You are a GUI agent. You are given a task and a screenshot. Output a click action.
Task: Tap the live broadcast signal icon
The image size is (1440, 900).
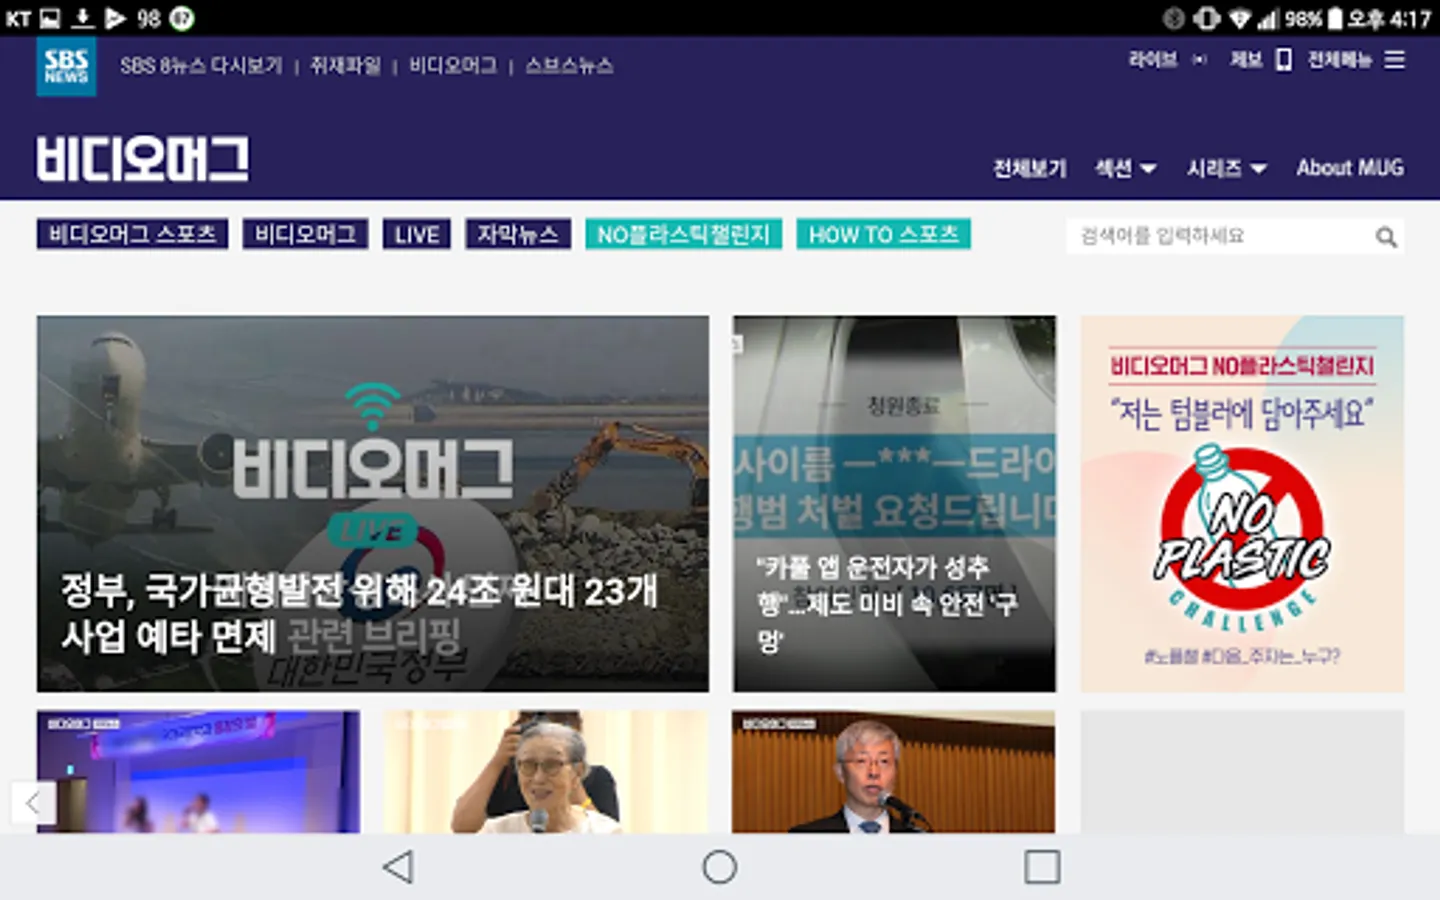tap(1199, 60)
